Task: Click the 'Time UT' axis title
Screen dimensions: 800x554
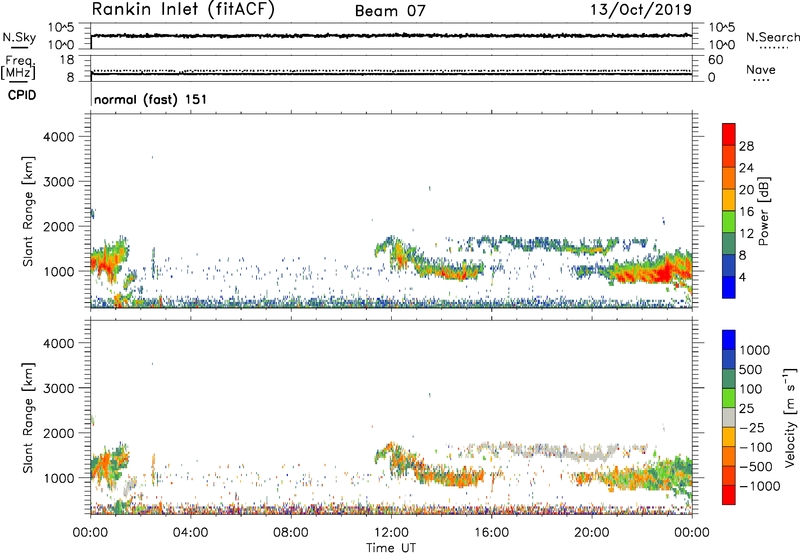Action: [x=391, y=548]
